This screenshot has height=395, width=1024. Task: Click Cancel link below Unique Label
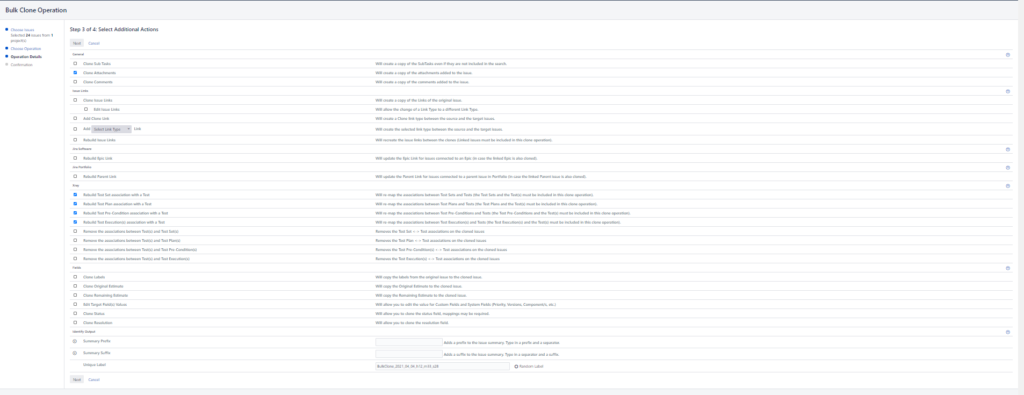pyautogui.click(x=94, y=379)
